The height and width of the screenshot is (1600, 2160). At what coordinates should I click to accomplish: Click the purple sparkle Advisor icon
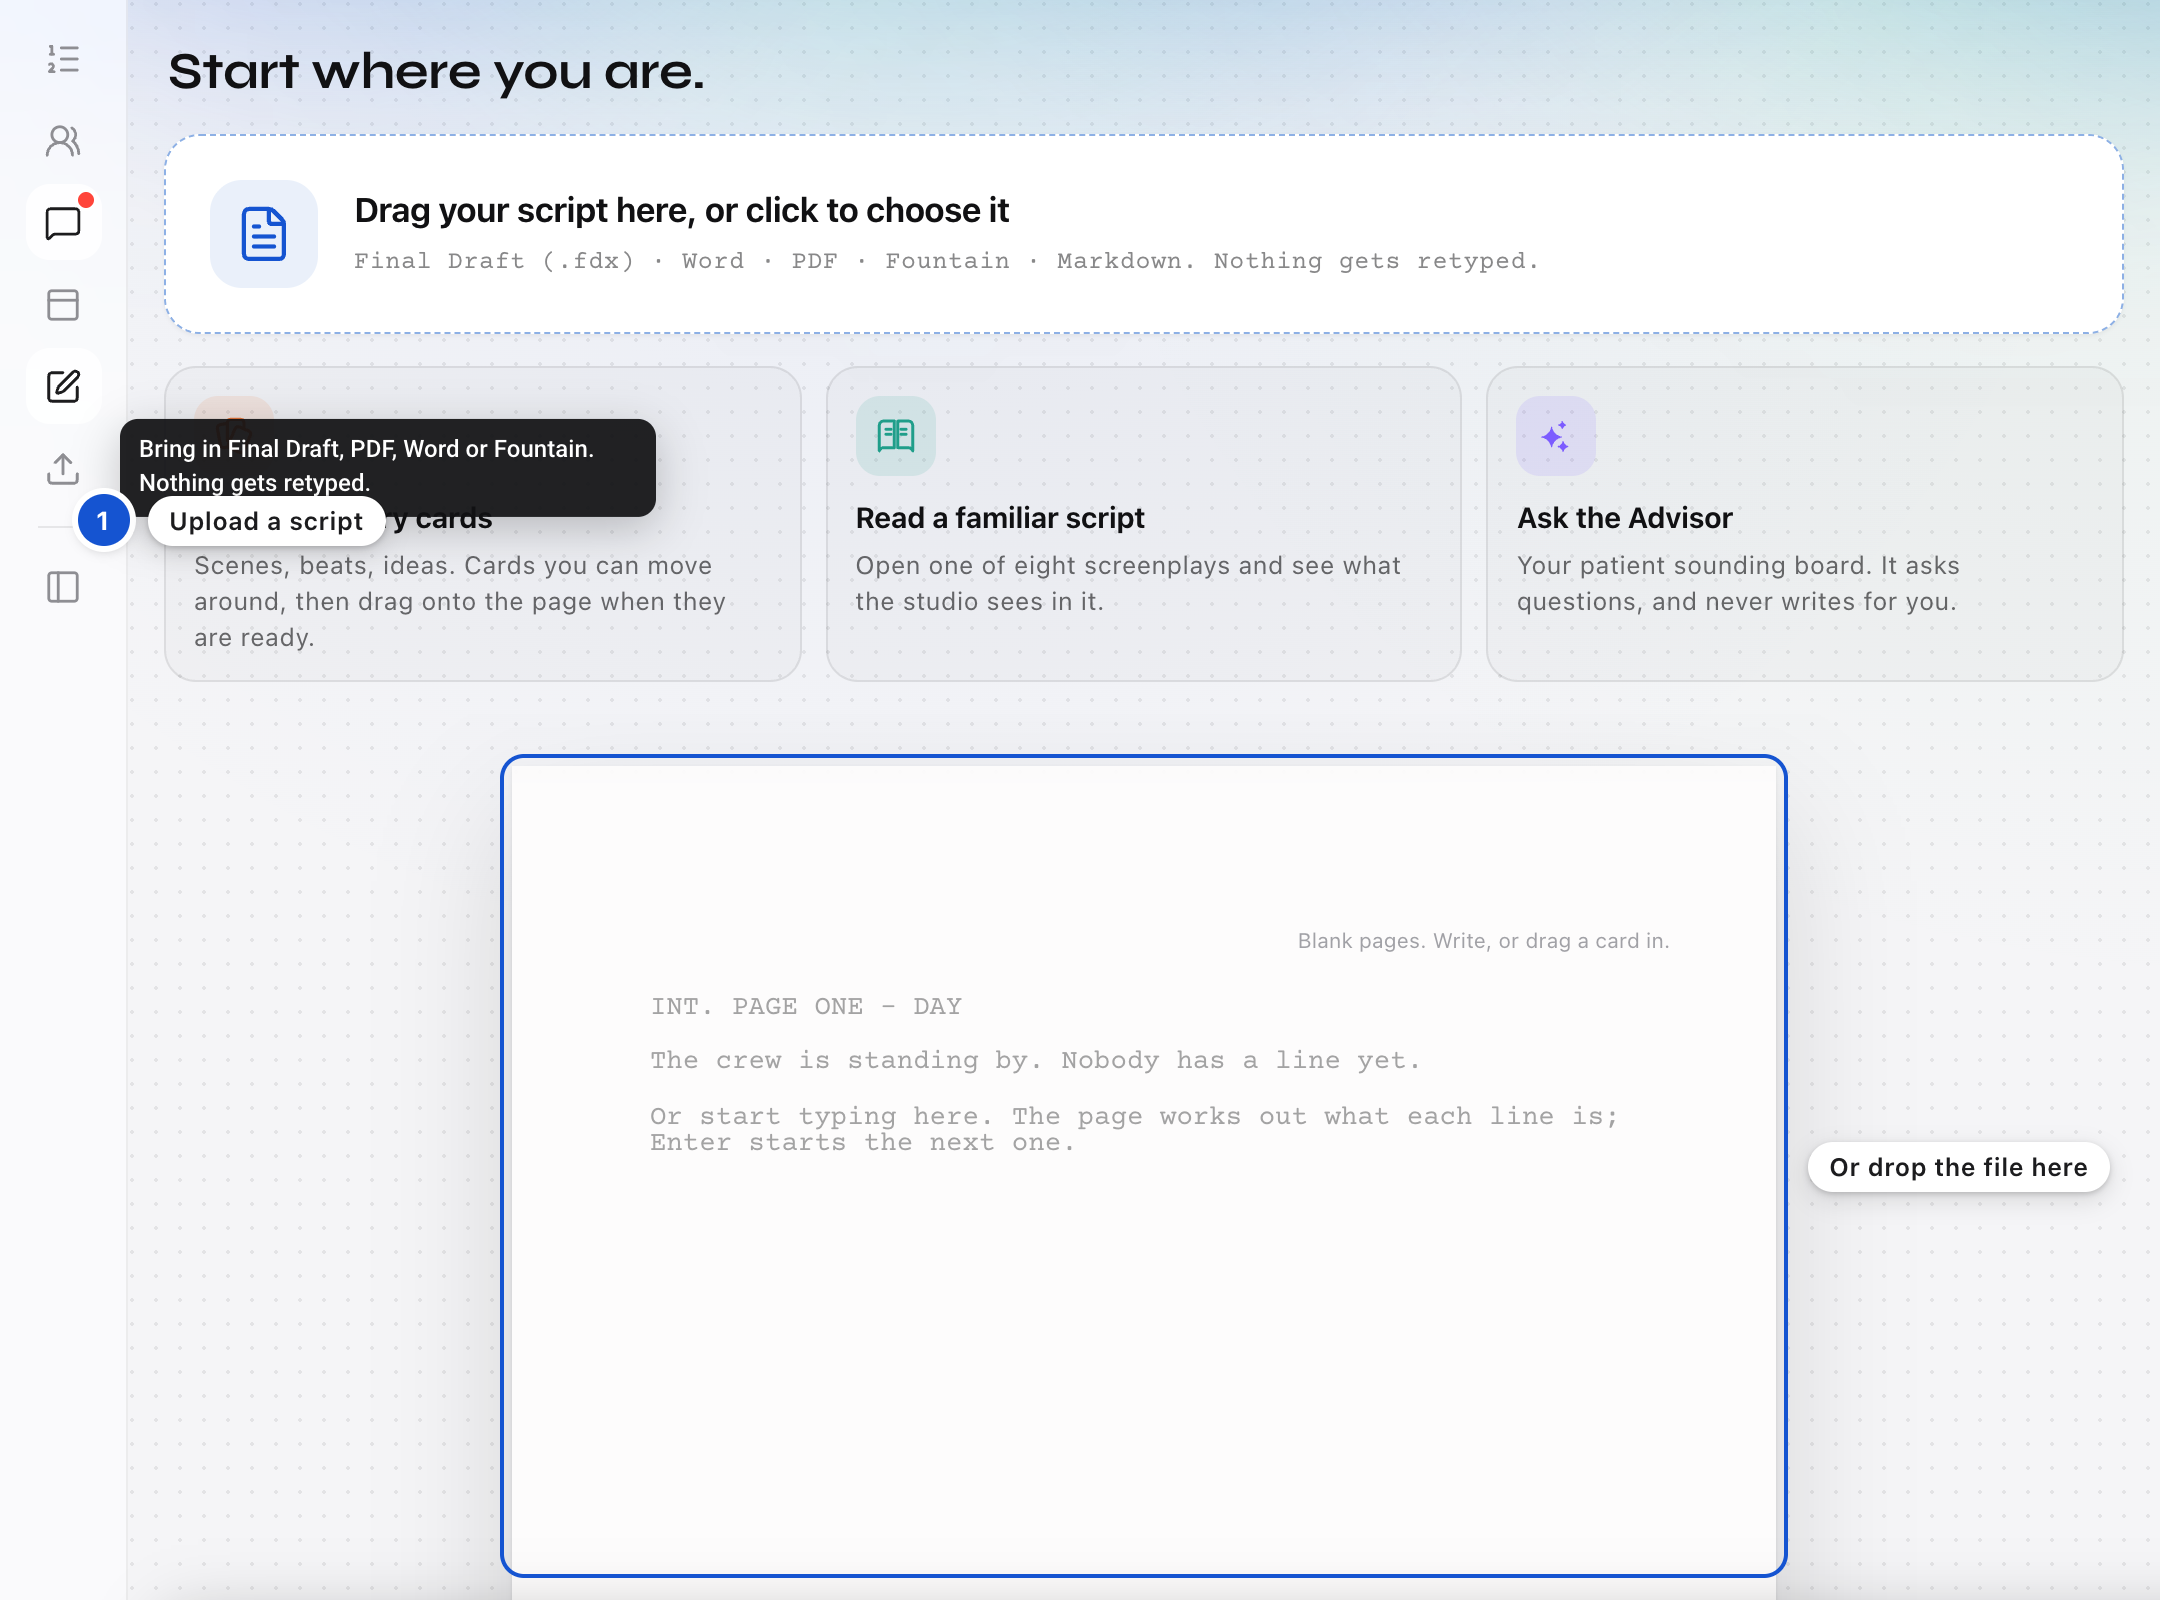[x=1556, y=436]
